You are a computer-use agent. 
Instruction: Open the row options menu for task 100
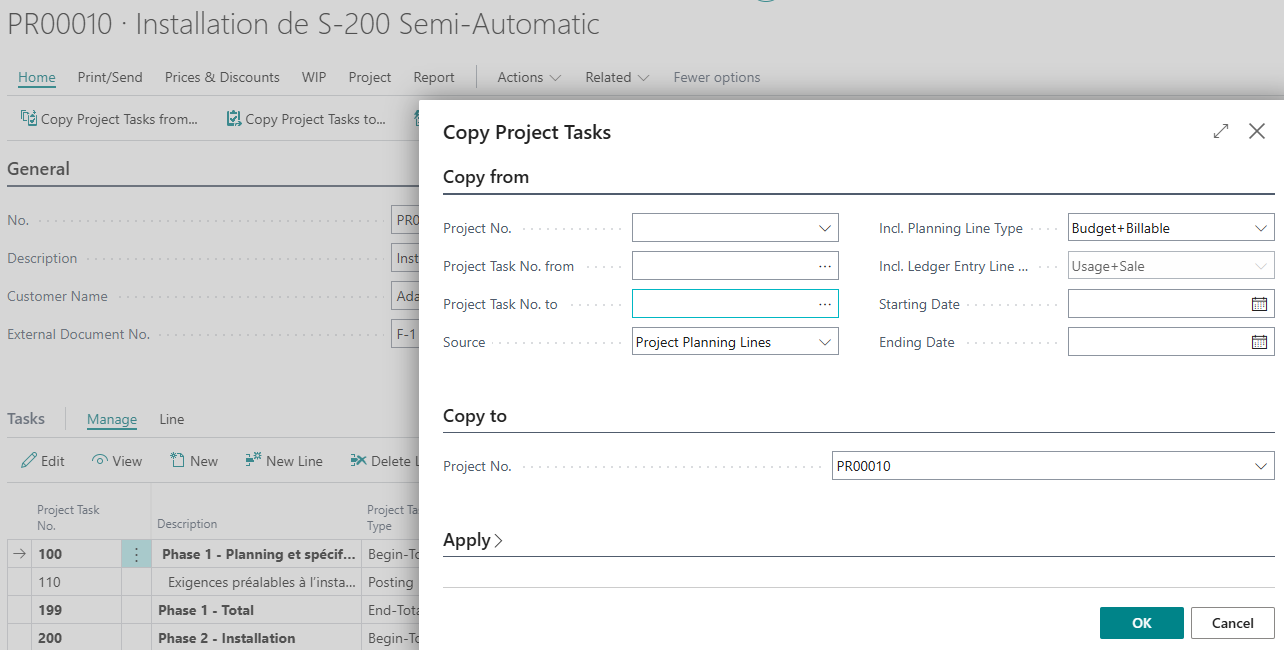136,554
